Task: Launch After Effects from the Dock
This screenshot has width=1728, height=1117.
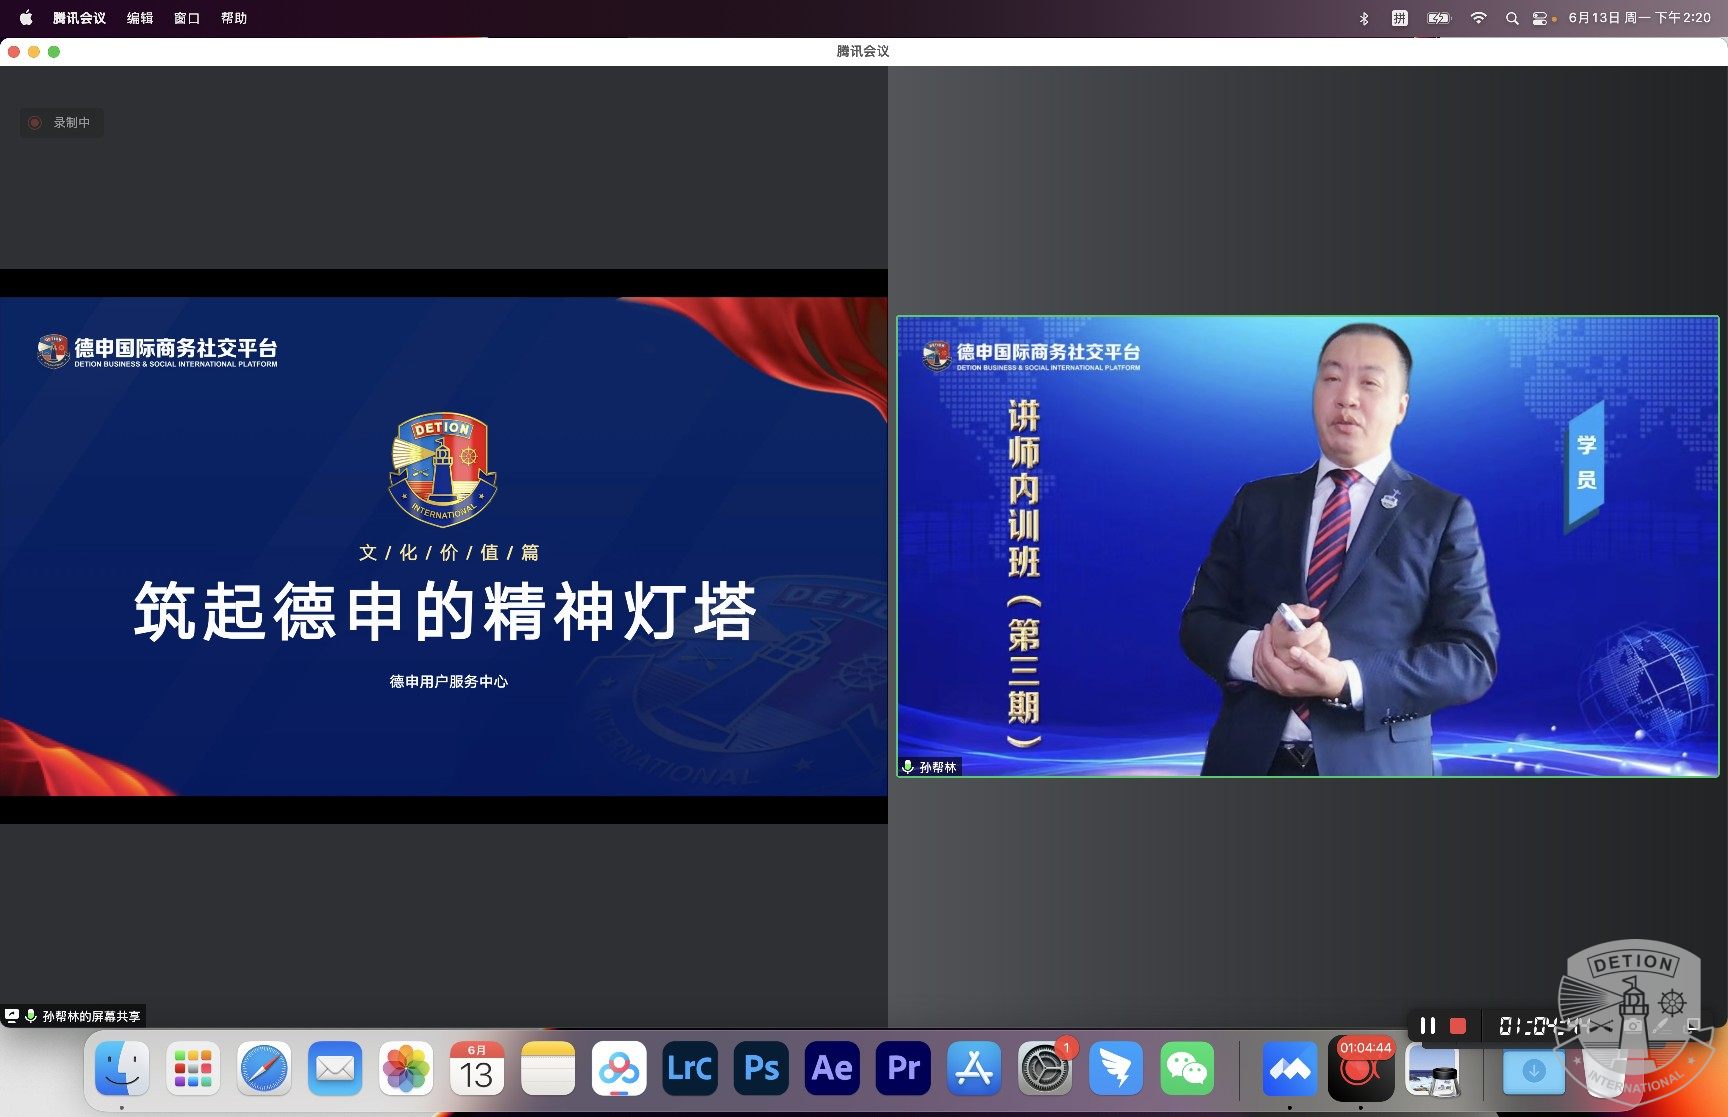Action: click(x=832, y=1069)
